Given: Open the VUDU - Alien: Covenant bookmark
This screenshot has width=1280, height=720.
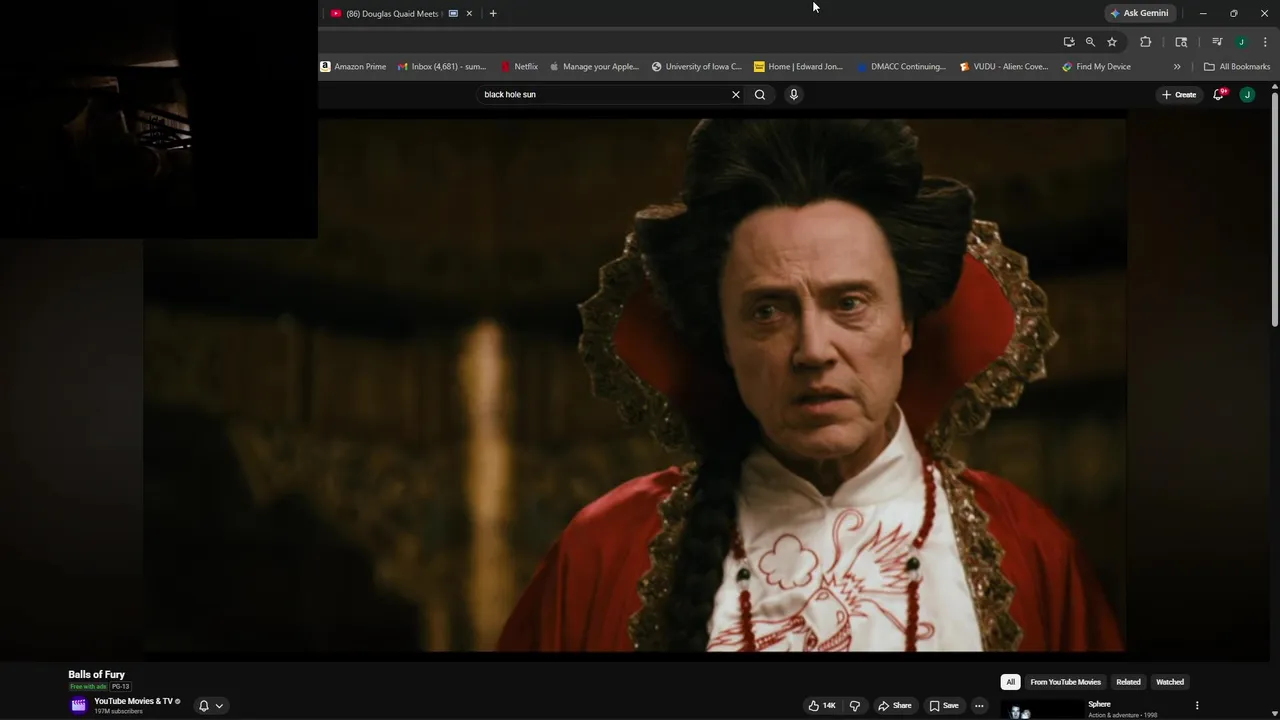Looking at the screenshot, I should pyautogui.click(x=1004, y=67).
